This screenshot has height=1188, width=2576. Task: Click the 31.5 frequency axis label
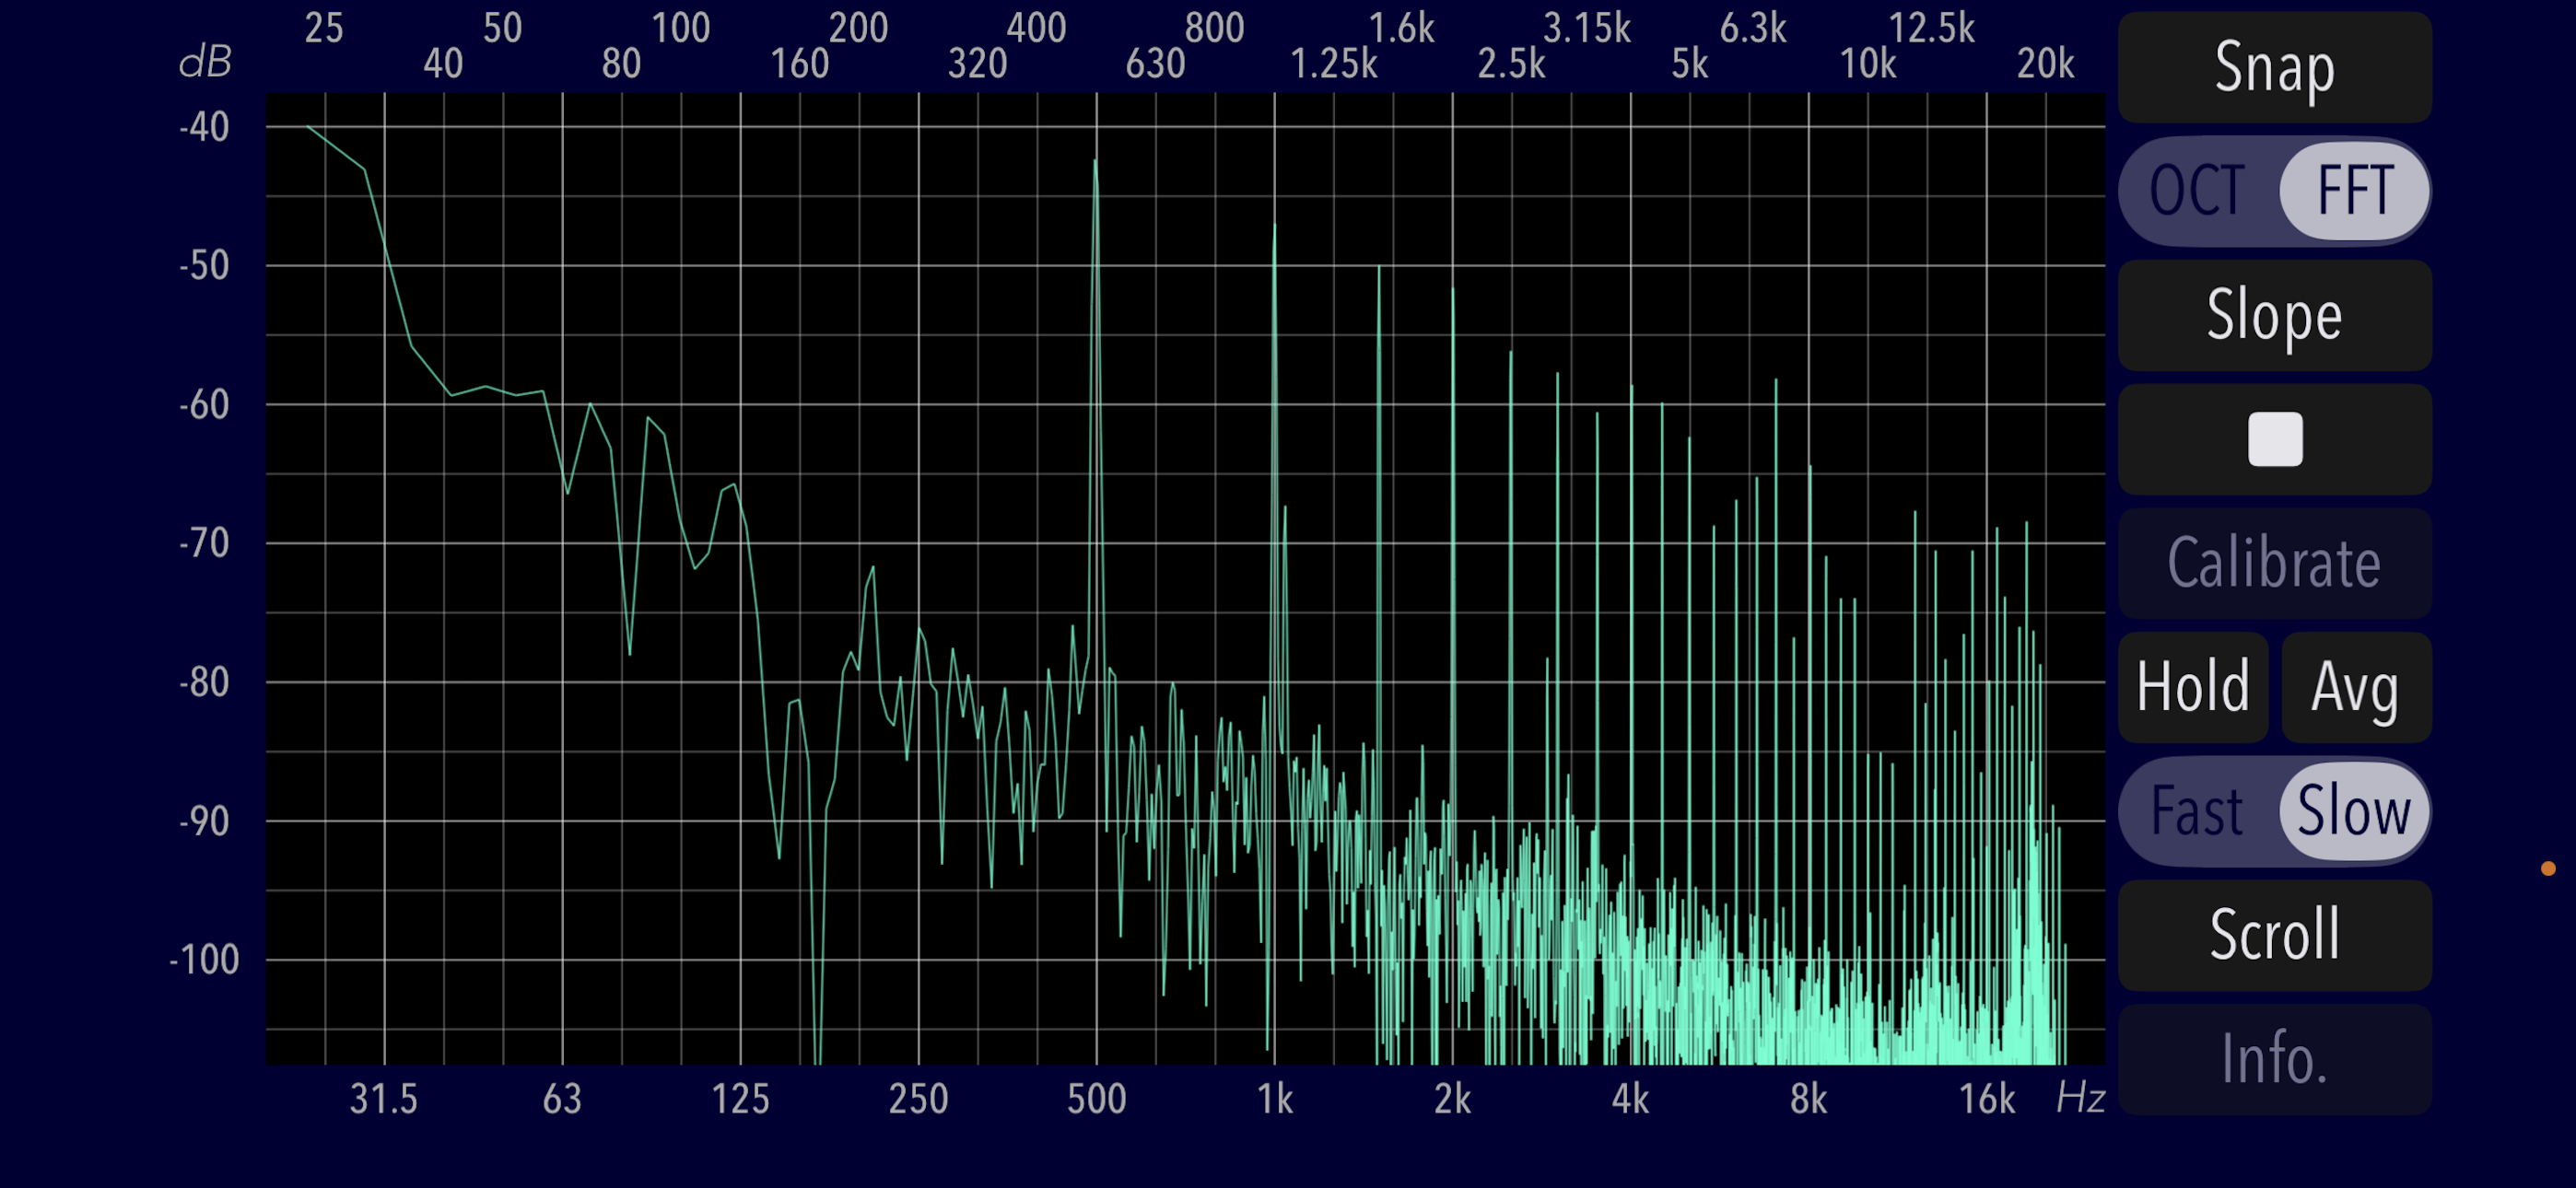tap(383, 1099)
